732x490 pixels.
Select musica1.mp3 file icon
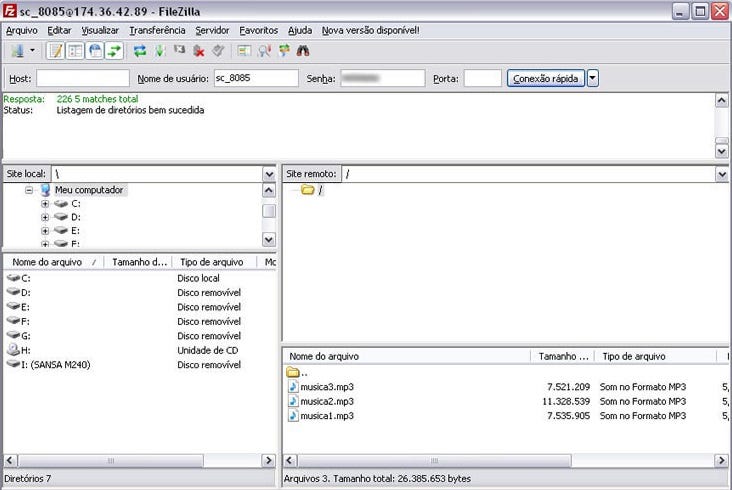pyautogui.click(x=293, y=416)
